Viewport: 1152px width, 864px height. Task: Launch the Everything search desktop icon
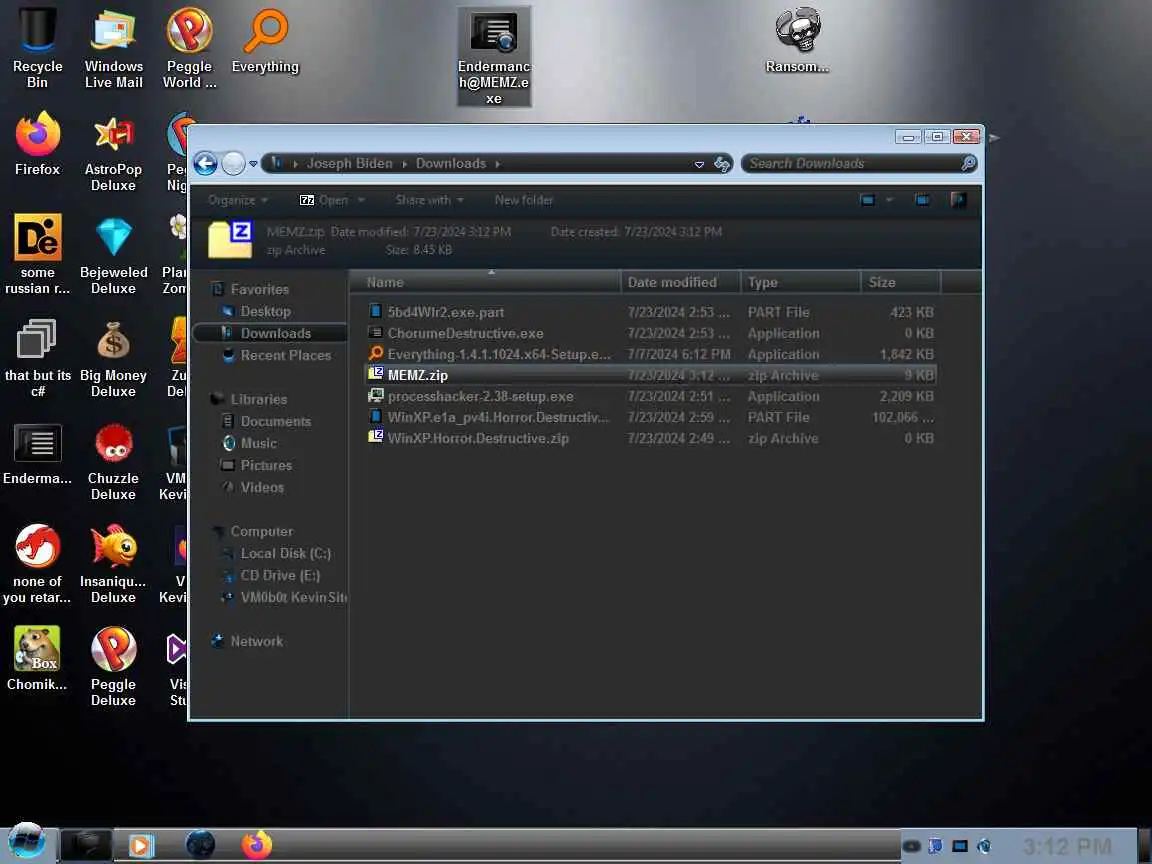265,41
